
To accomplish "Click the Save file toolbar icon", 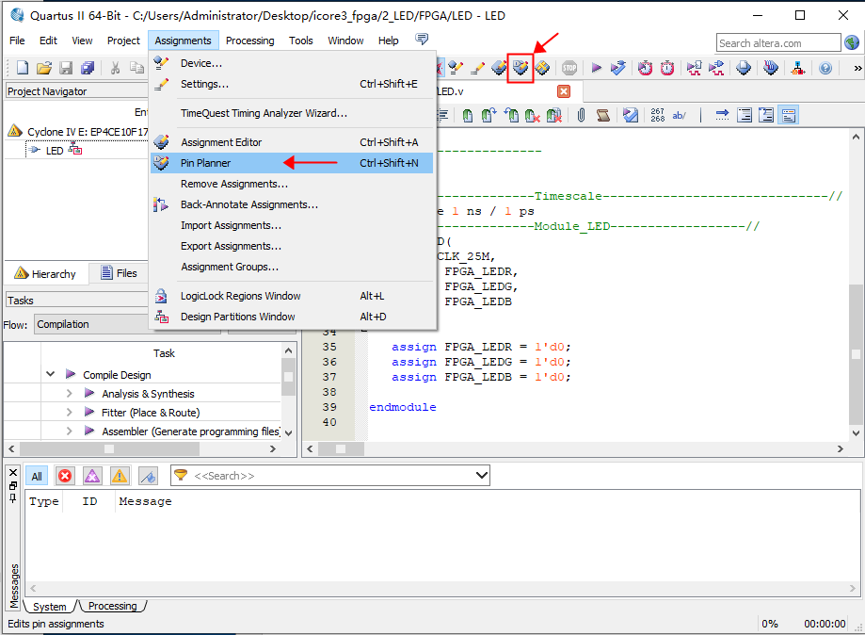I will coord(66,68).
